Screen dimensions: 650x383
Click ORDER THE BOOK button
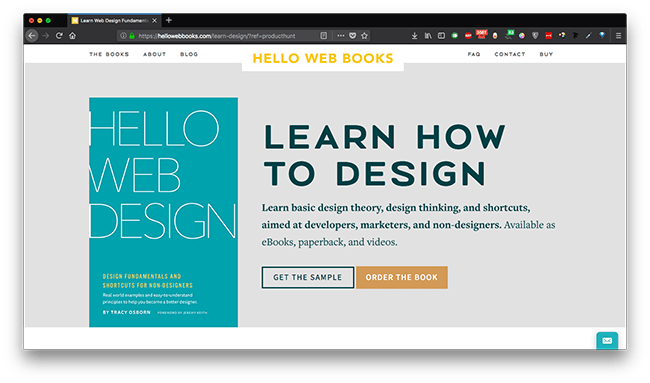coord(402,277)
